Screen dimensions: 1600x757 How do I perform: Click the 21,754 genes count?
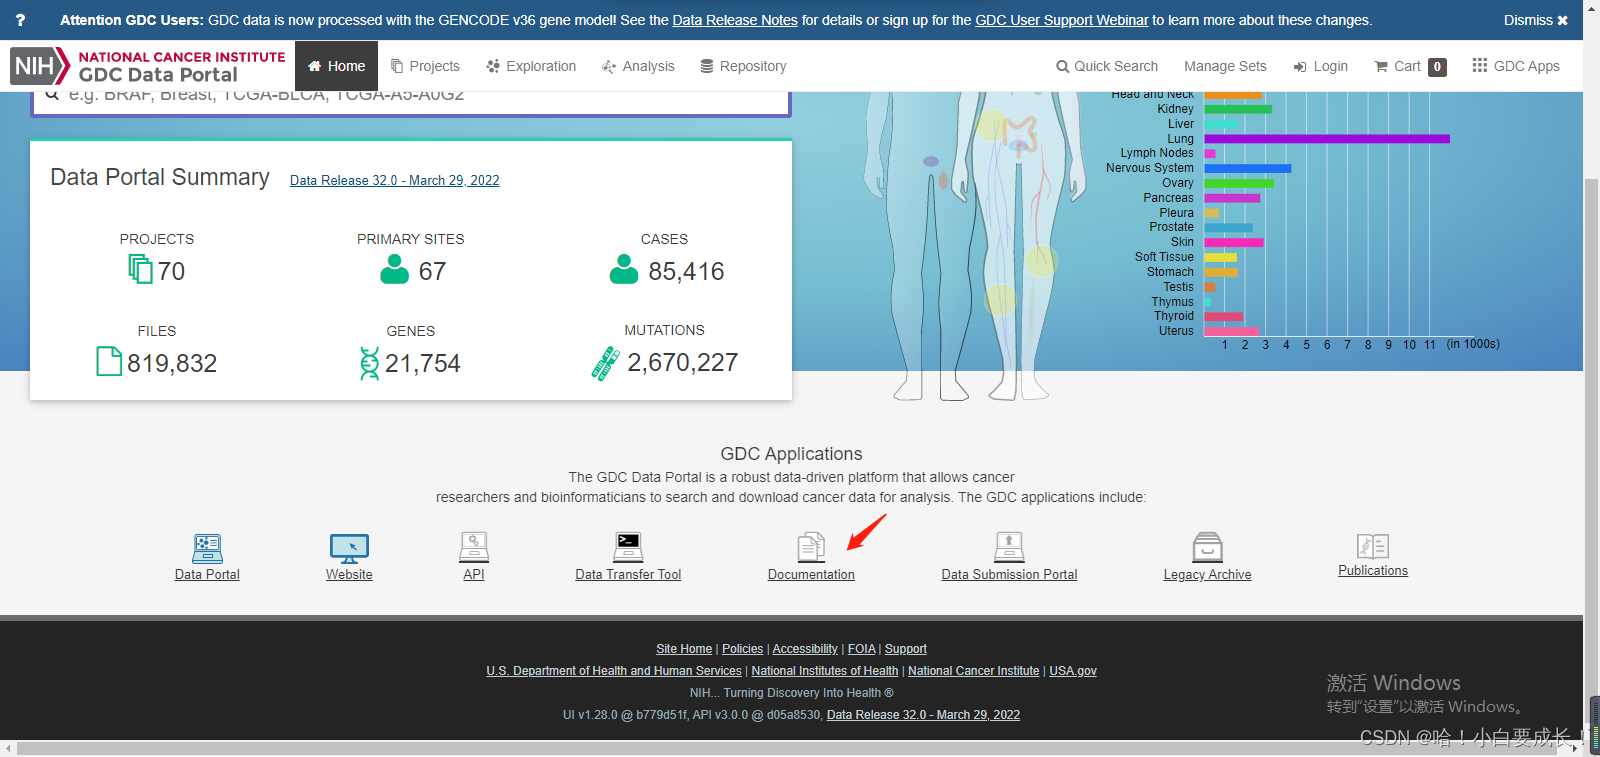point(423,363)
